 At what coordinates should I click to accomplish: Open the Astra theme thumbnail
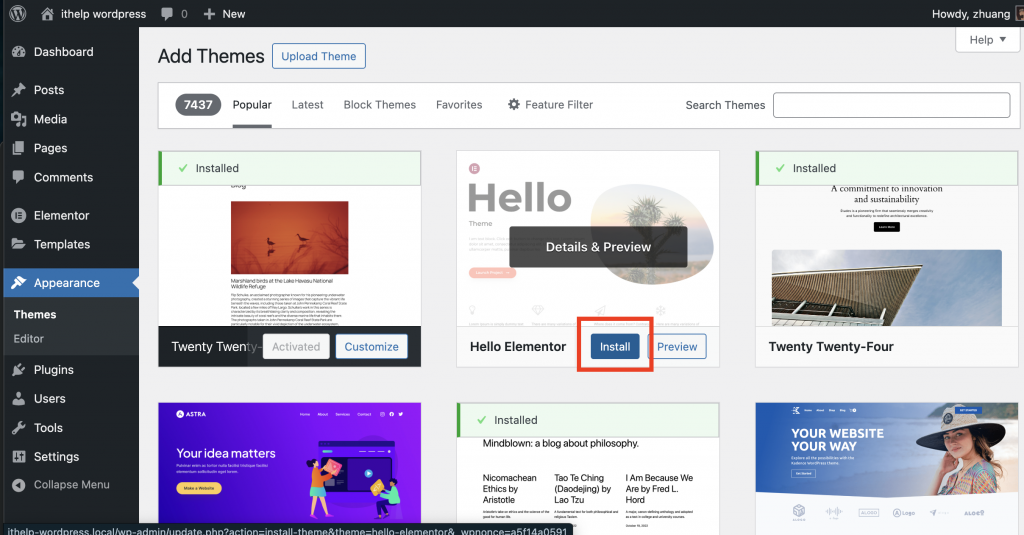pyautogui.click(x=289, y=463)
